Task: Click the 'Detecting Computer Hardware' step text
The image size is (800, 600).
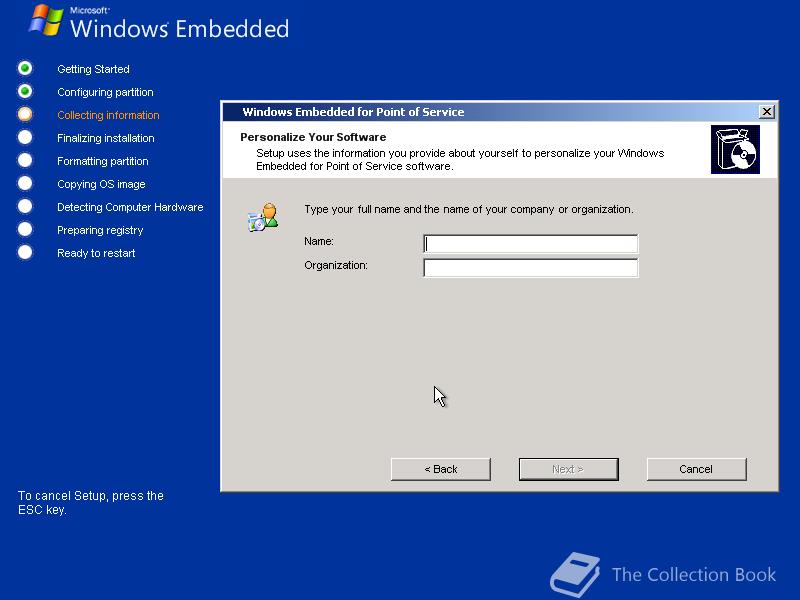Action: [x=130, y=207]
